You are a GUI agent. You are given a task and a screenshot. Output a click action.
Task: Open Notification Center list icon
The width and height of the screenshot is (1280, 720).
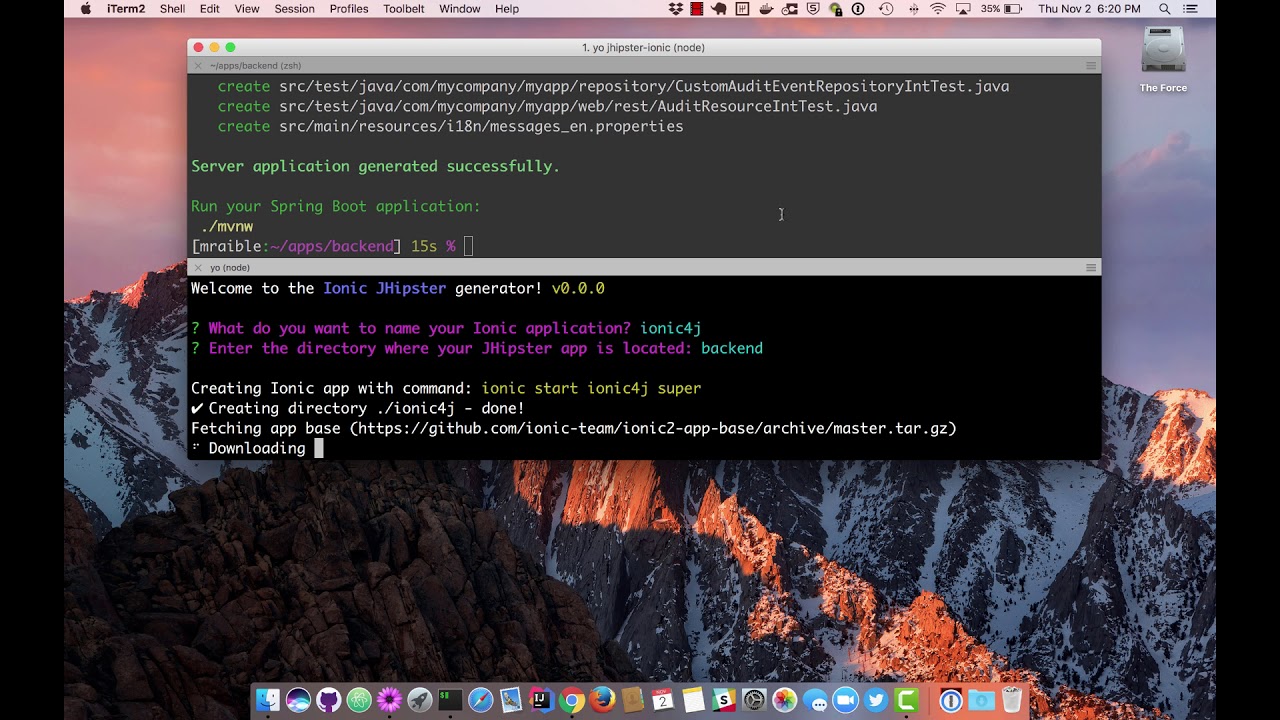(1191, 9)
